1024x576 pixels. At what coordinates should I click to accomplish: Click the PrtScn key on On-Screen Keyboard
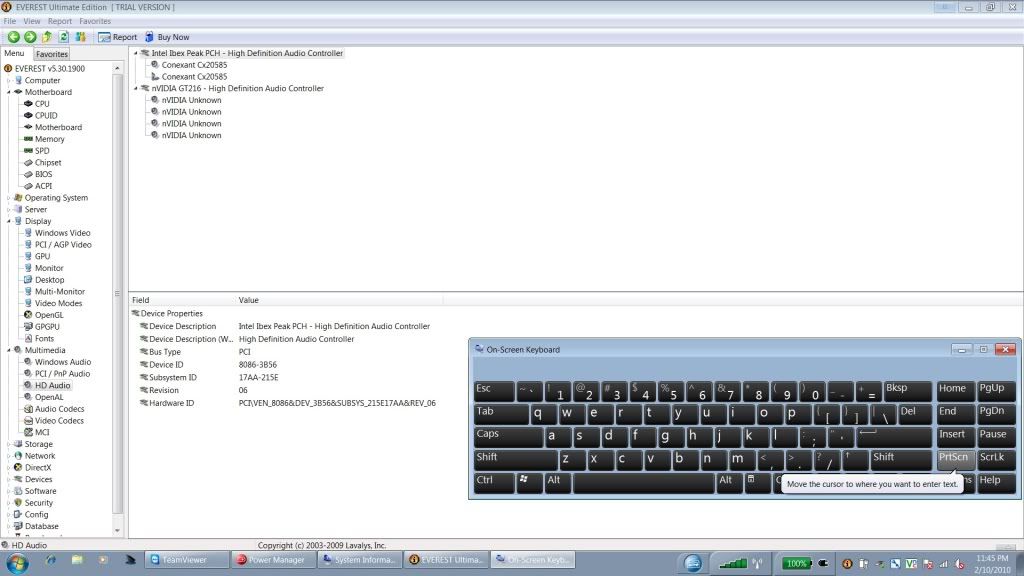click(955, 459)
